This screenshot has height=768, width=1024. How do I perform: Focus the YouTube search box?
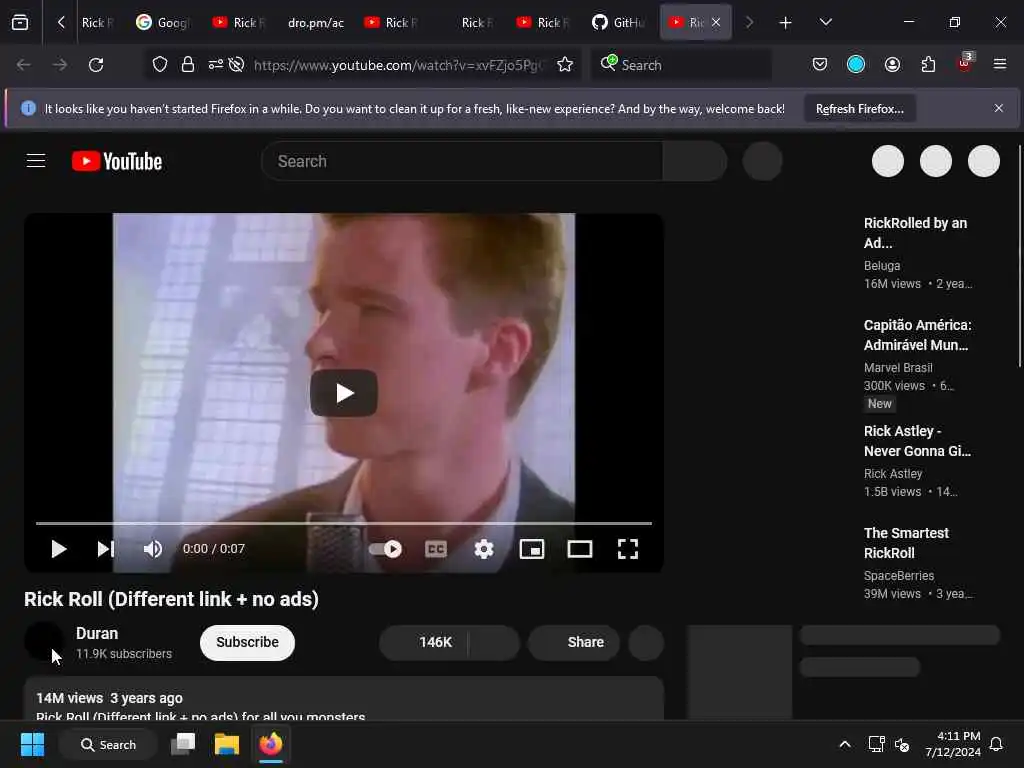pos(462,161)
